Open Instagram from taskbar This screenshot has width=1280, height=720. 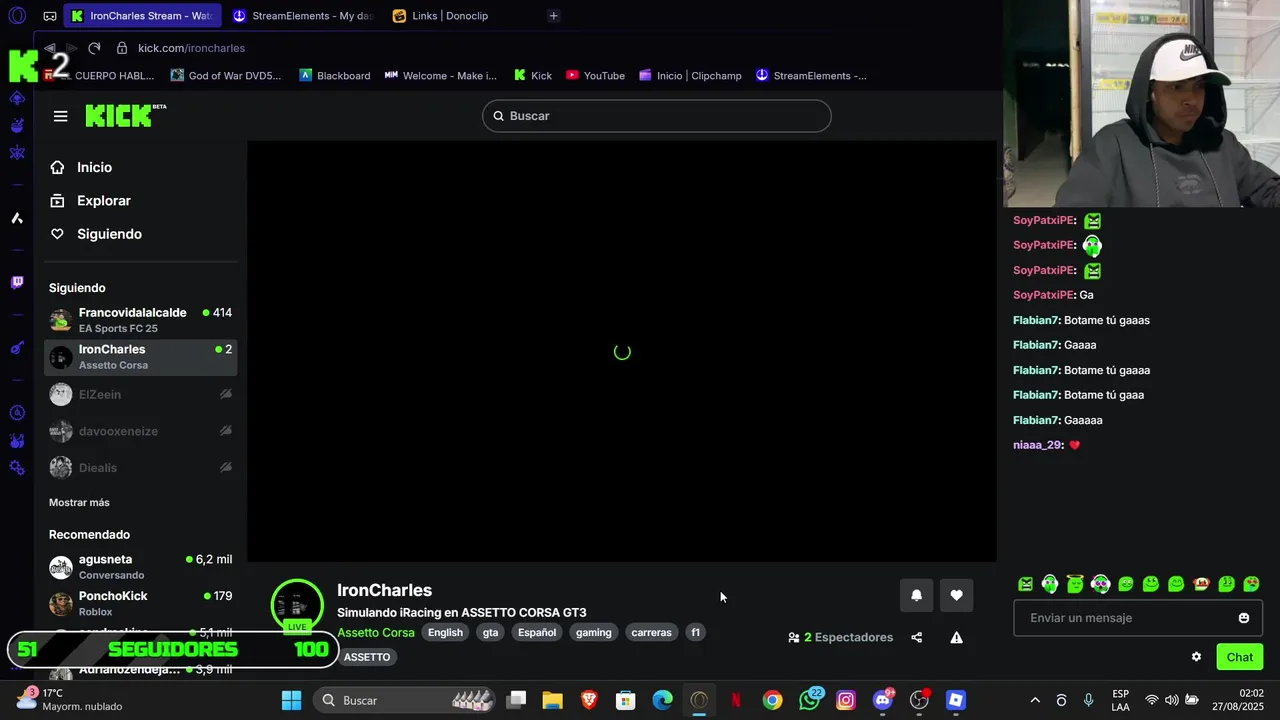click(x=846, y=700)
